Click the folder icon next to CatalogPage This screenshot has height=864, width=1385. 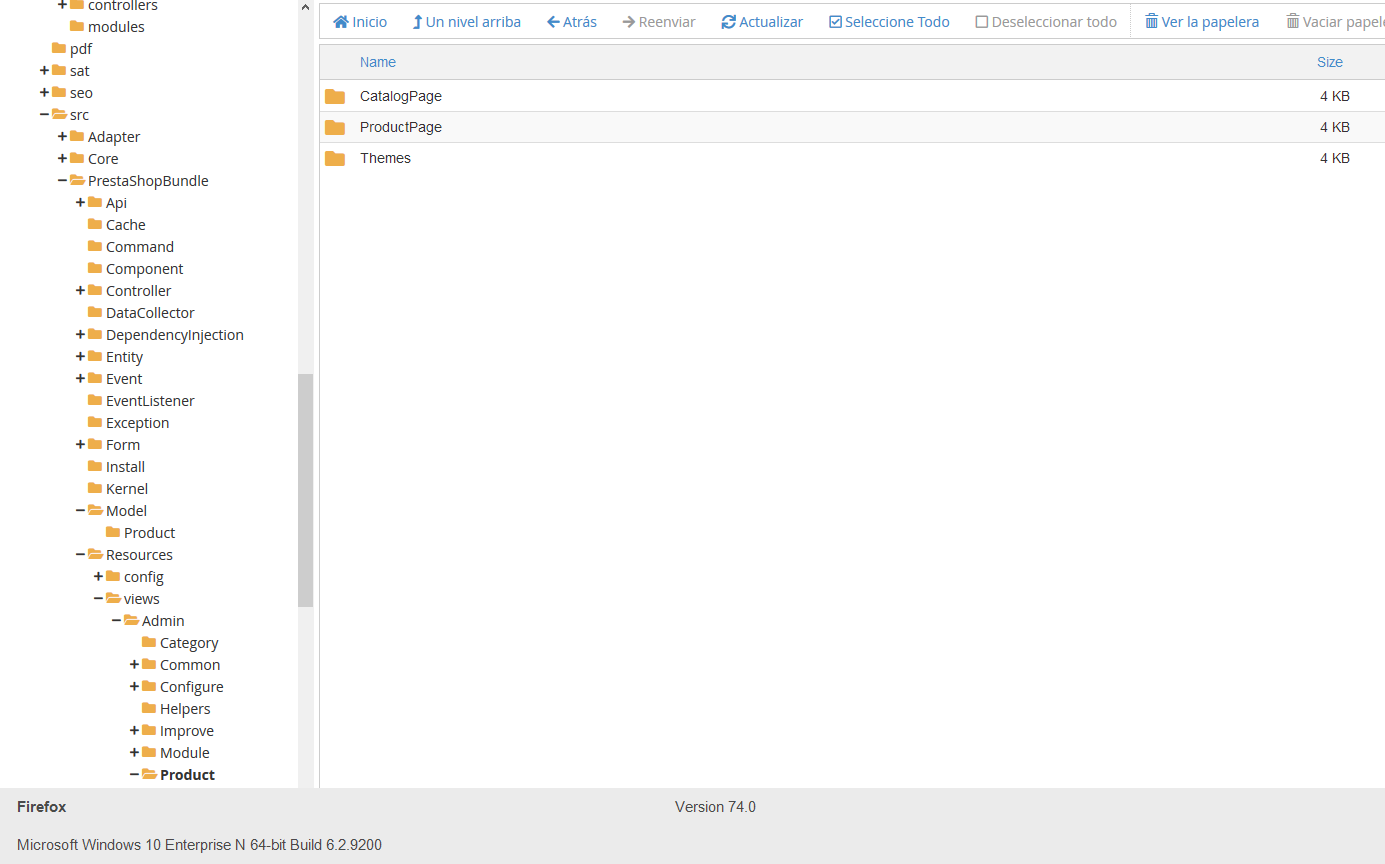tap(335, 97)
